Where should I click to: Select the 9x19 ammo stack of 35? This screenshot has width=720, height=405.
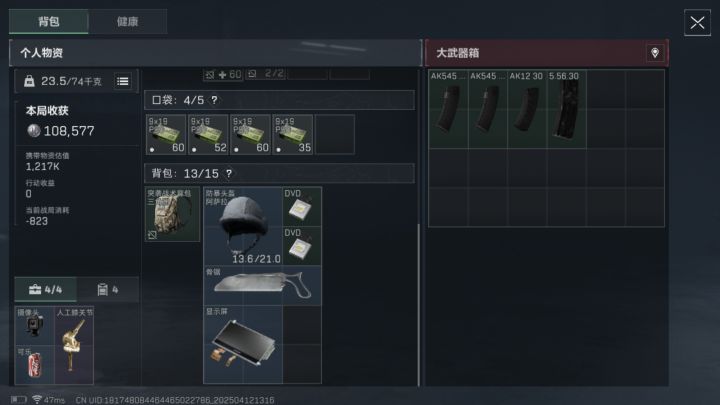coord(292,135)
